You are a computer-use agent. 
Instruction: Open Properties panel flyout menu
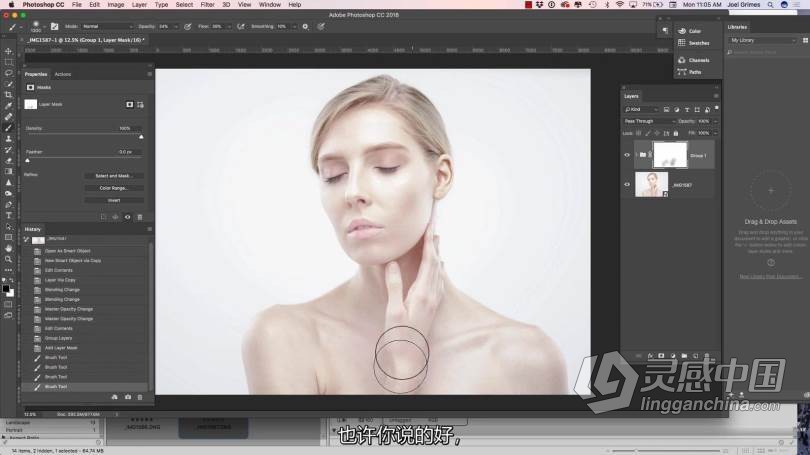[x=149, y=74]
